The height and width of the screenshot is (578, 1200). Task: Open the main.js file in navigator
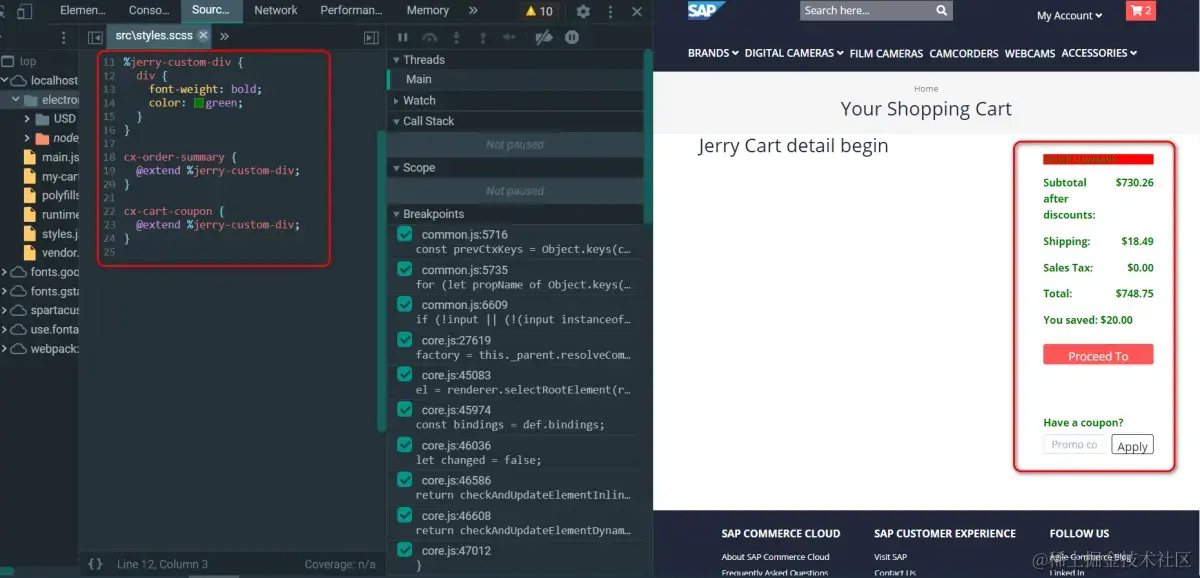tap(52, 157)
